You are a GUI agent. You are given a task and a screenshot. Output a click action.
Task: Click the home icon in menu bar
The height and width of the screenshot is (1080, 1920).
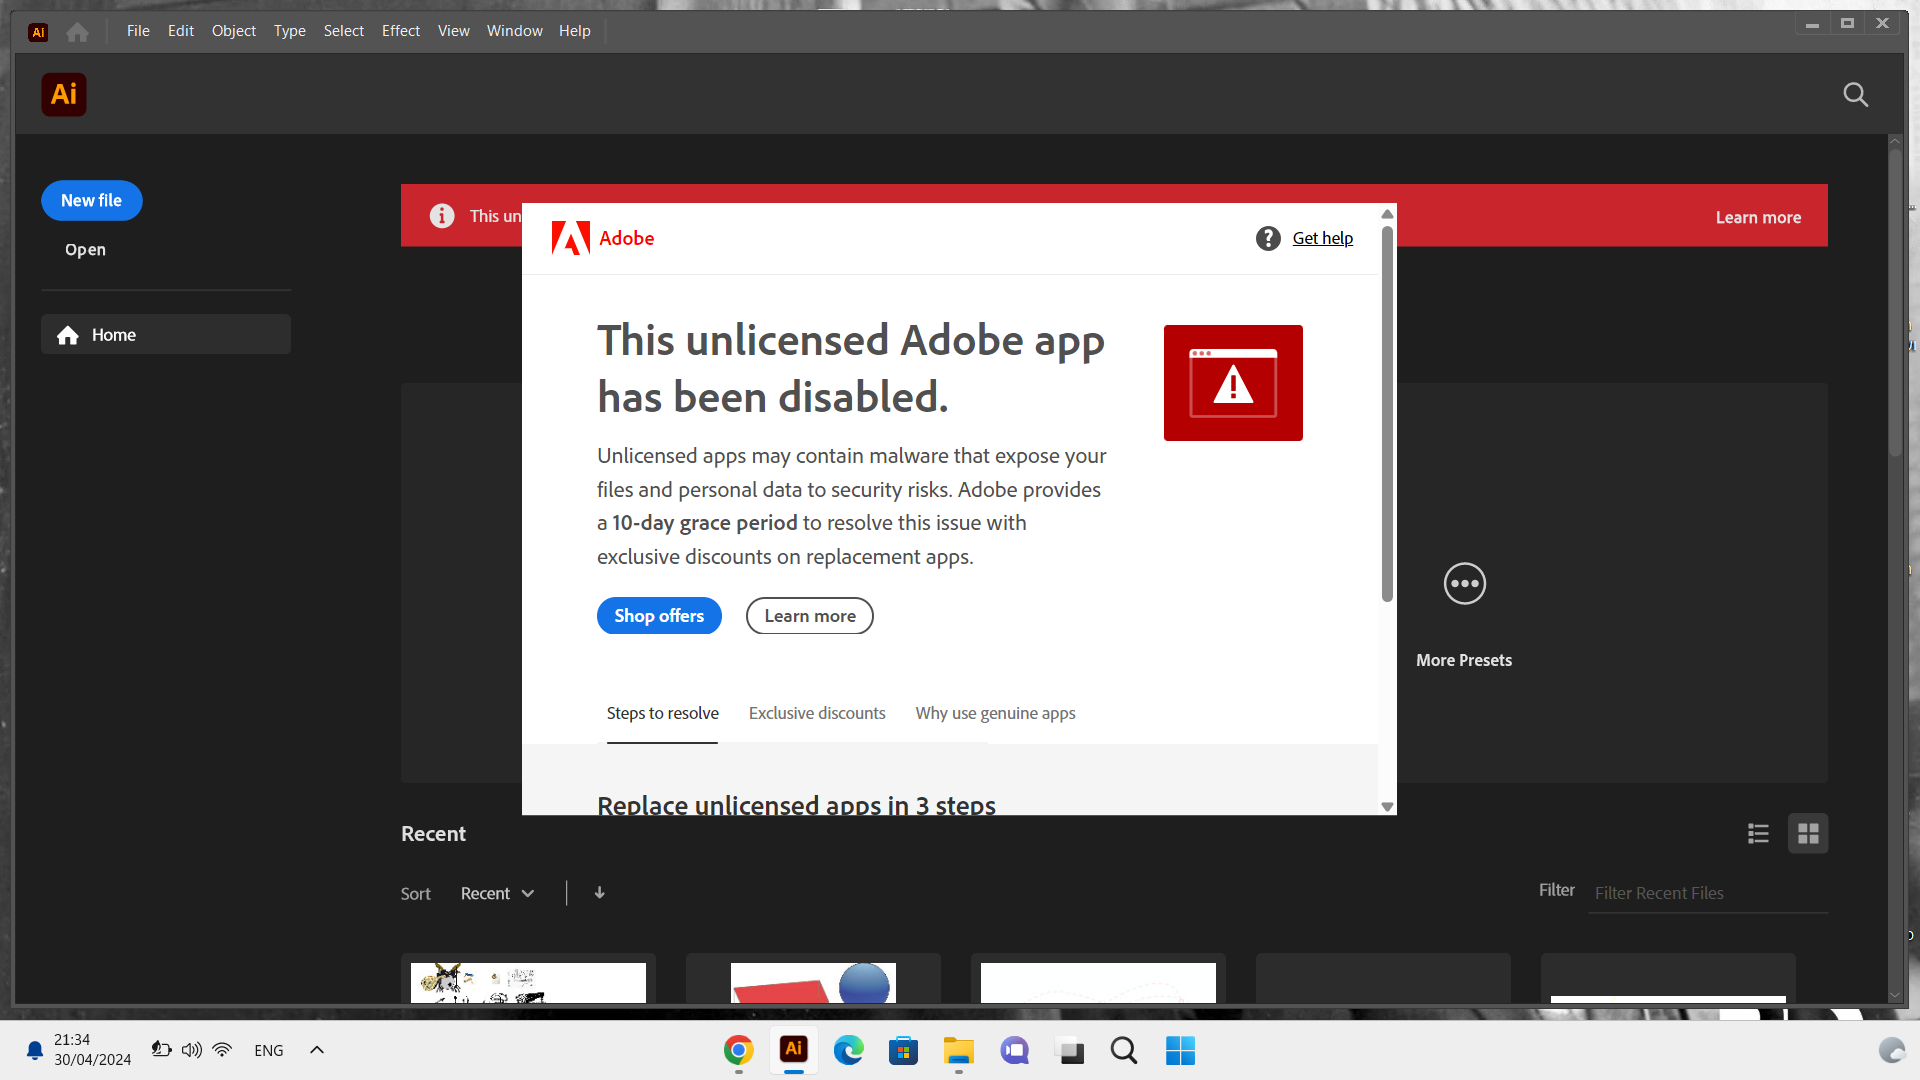[77, 32]
